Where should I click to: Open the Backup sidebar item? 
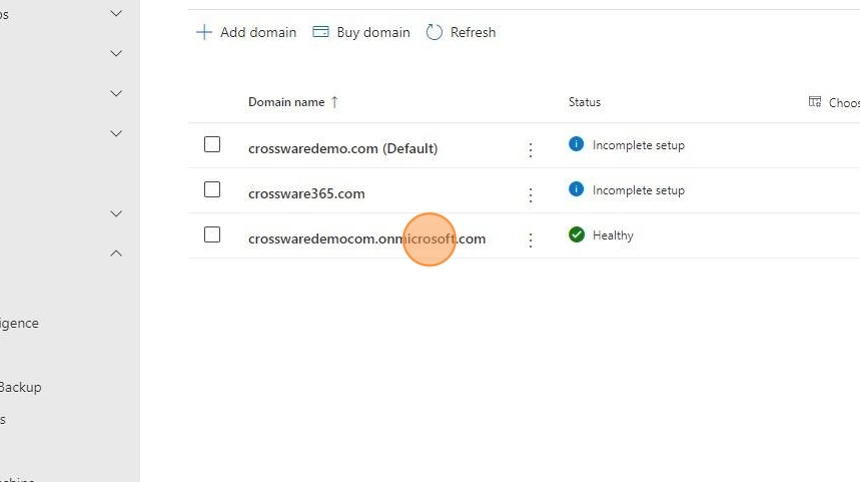(x=20, y=387)
